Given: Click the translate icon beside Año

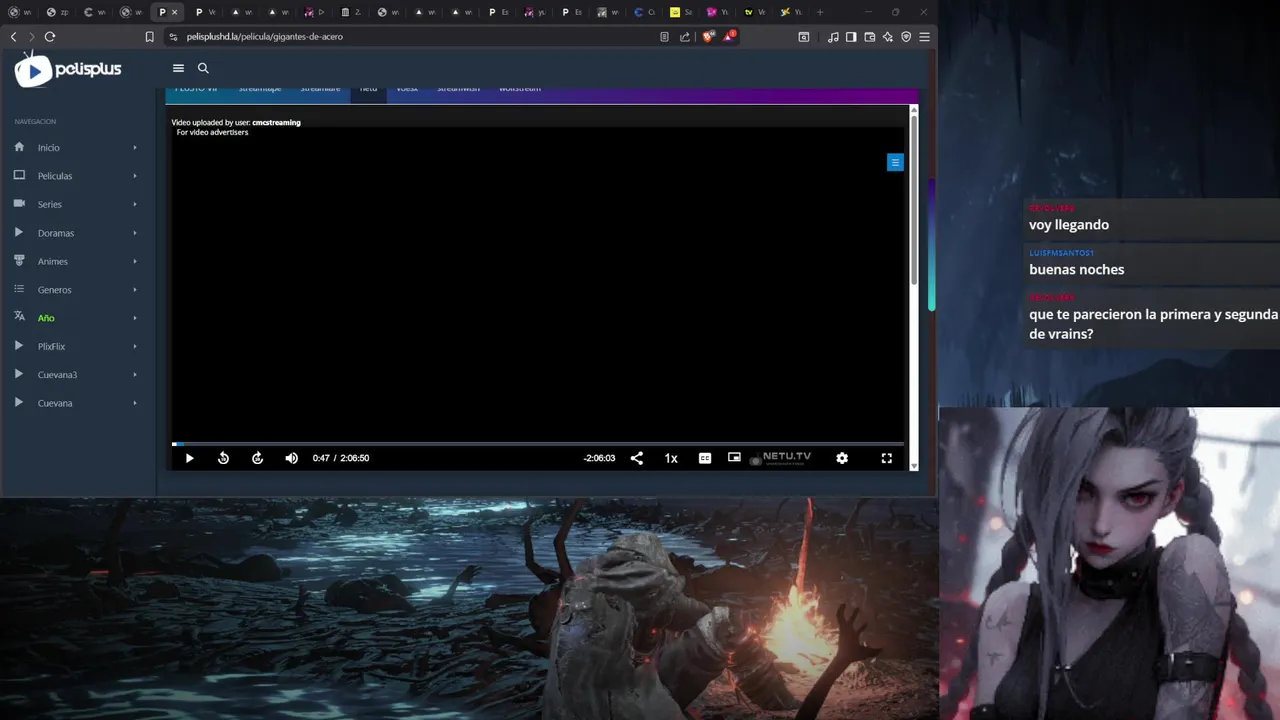Looking at the screenshot, I should click(x=19, y=317).
